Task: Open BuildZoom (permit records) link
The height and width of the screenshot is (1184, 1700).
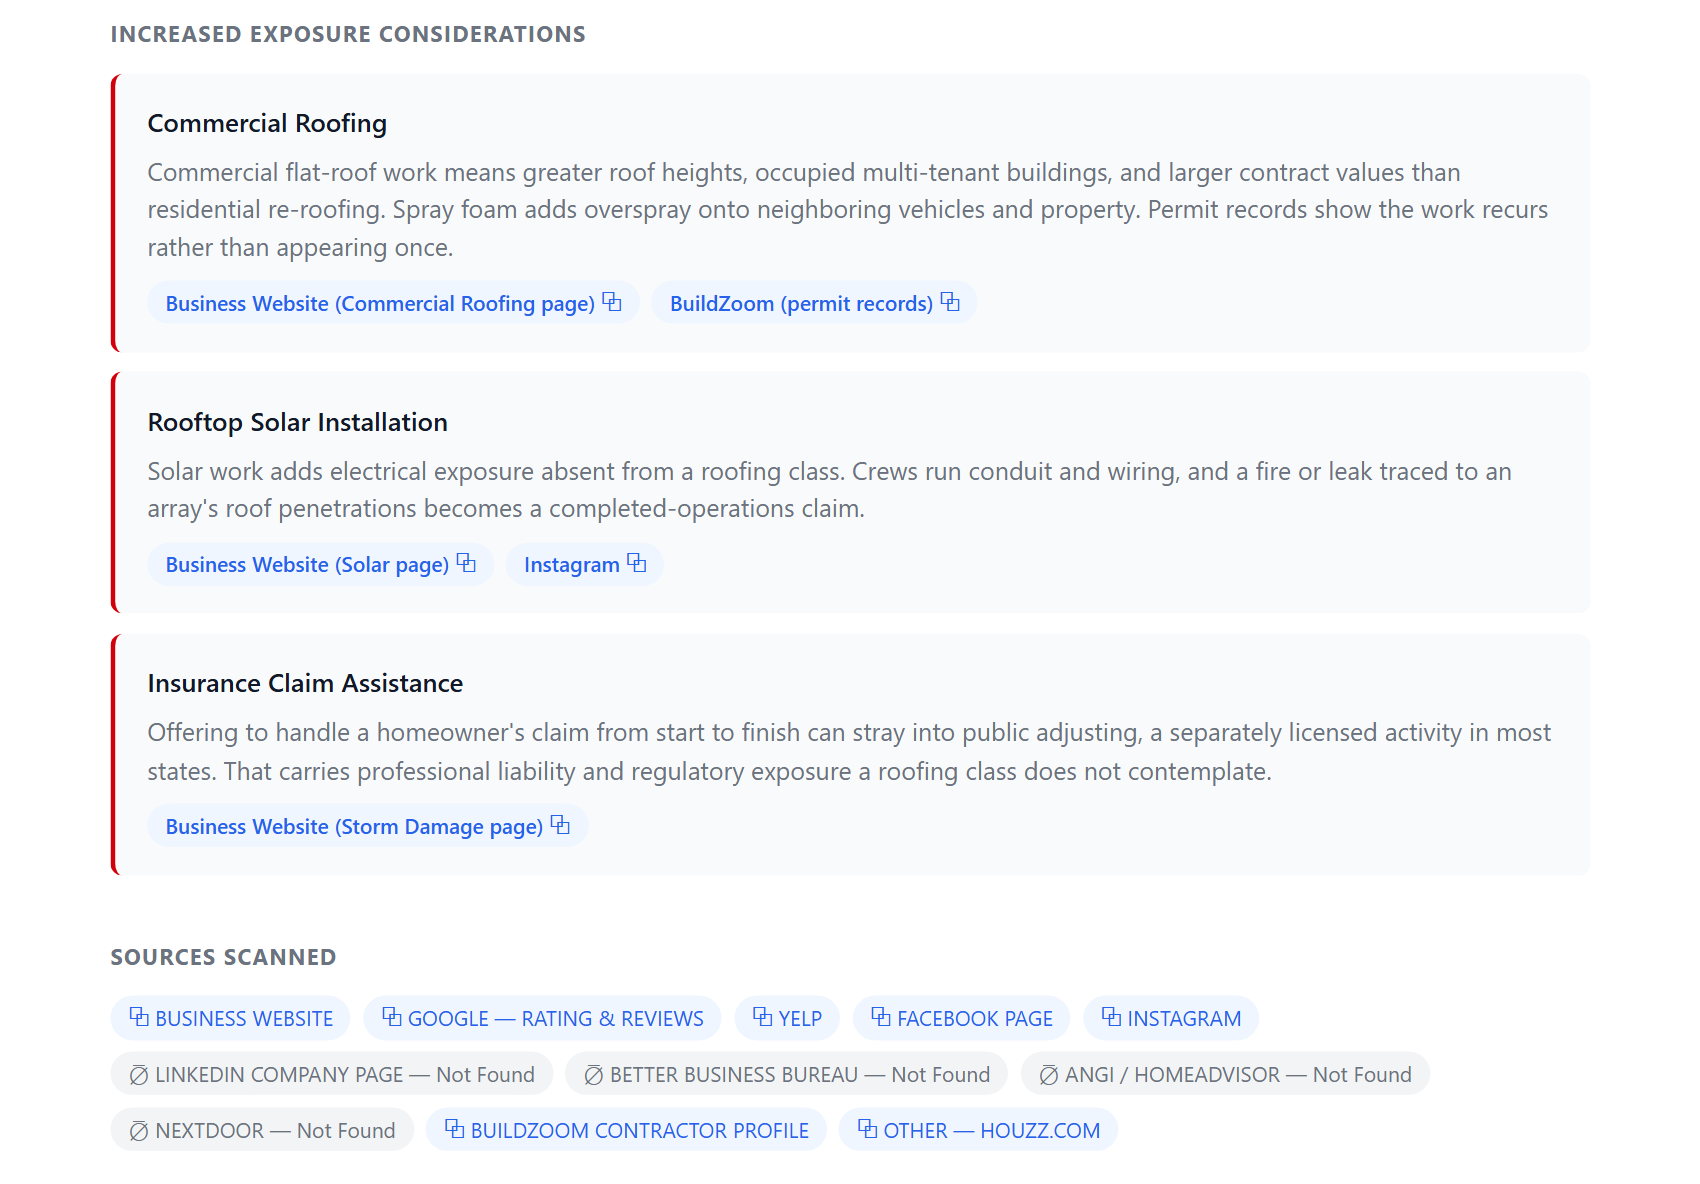Action: click(x=814, y=303)
